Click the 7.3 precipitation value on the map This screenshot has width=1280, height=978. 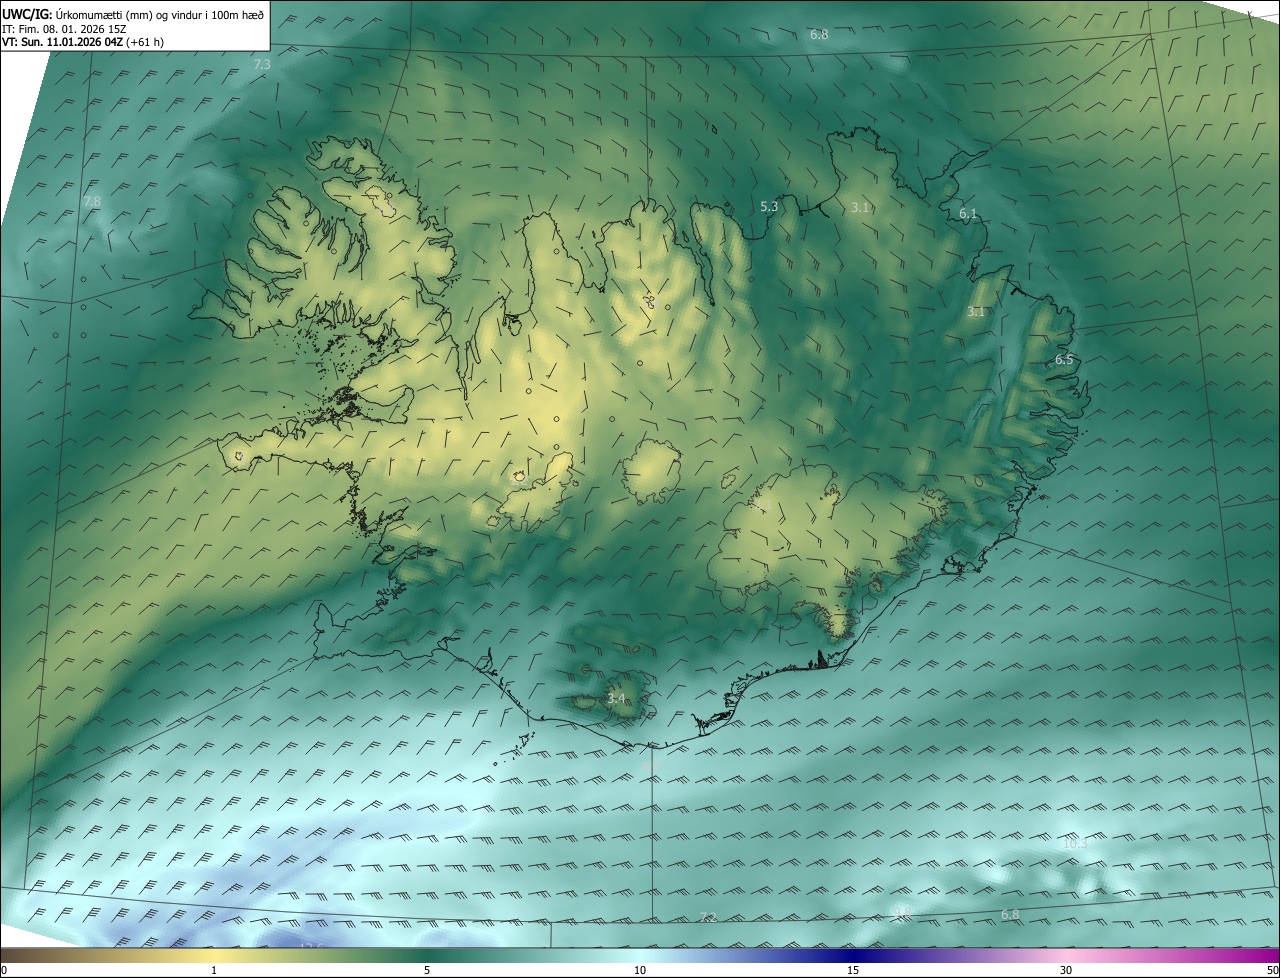click(262, 64)
